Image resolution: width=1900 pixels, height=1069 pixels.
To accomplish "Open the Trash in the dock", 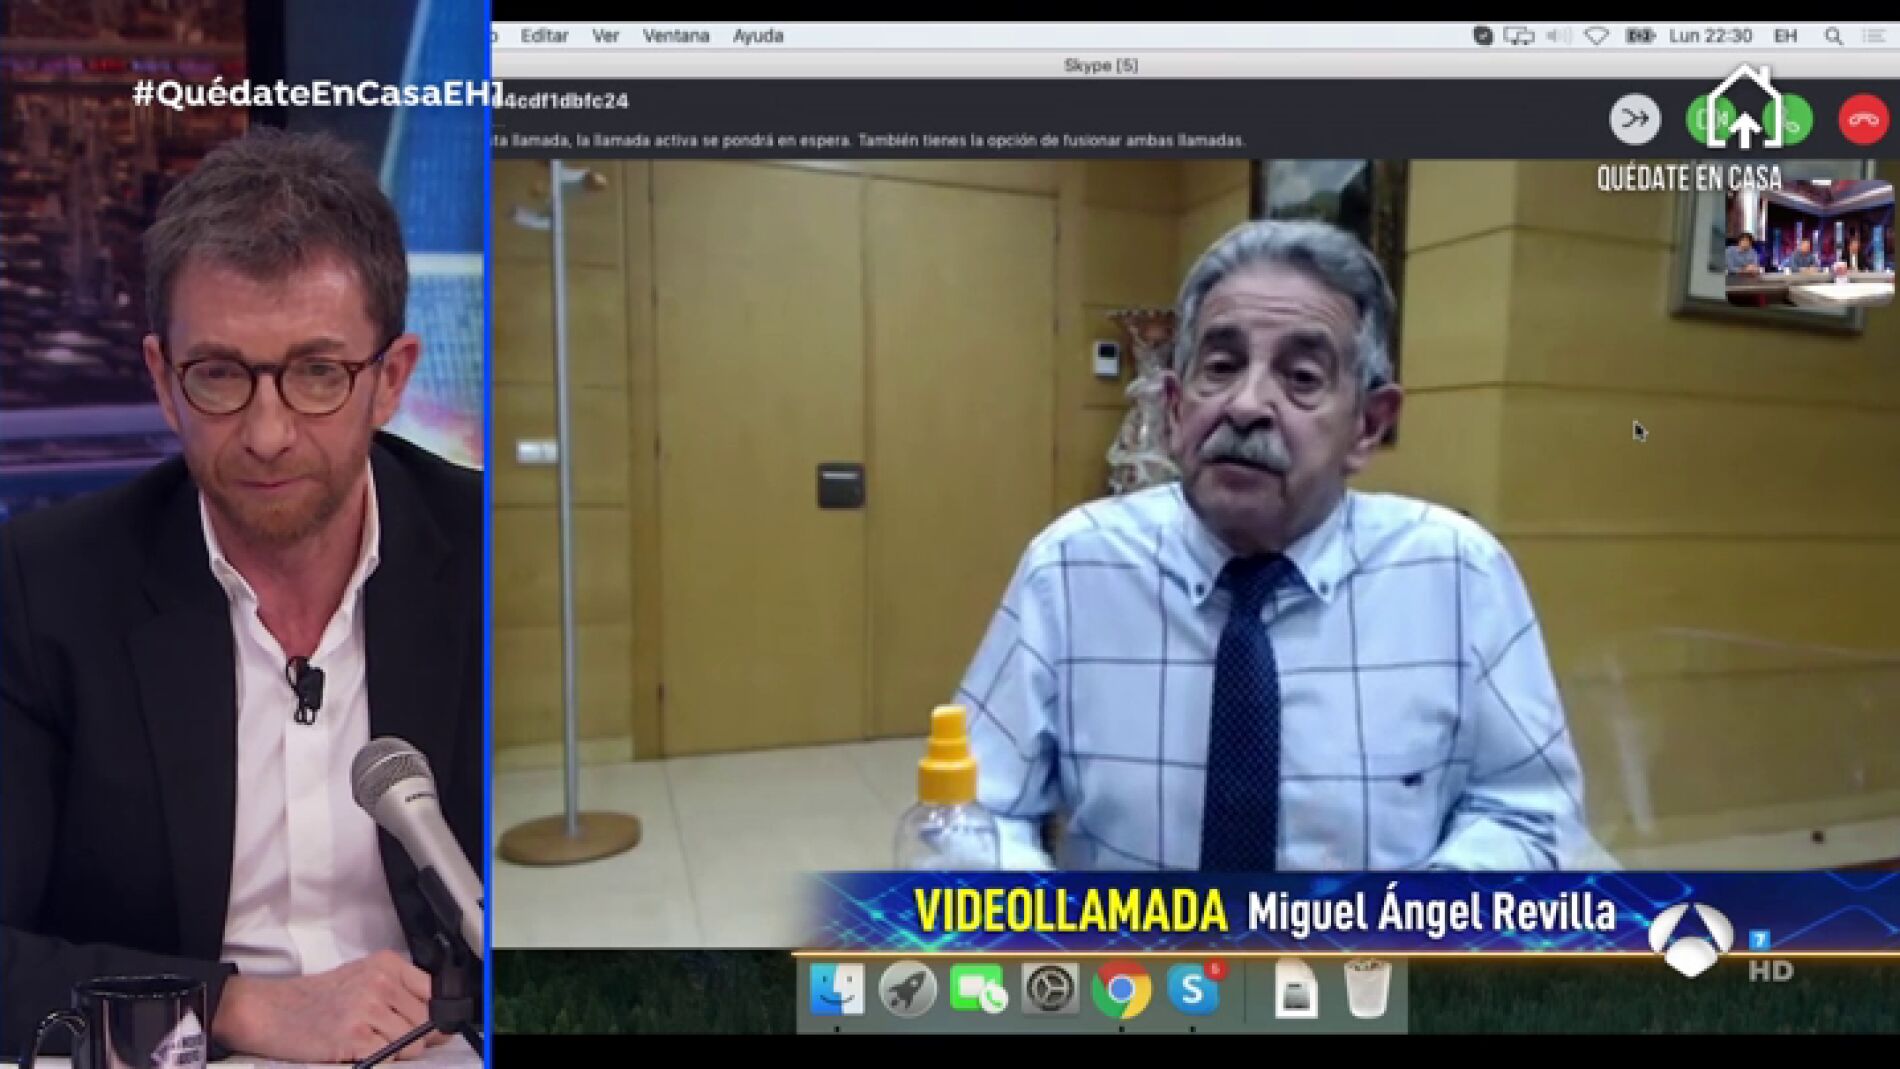I will coord(1366,989).
